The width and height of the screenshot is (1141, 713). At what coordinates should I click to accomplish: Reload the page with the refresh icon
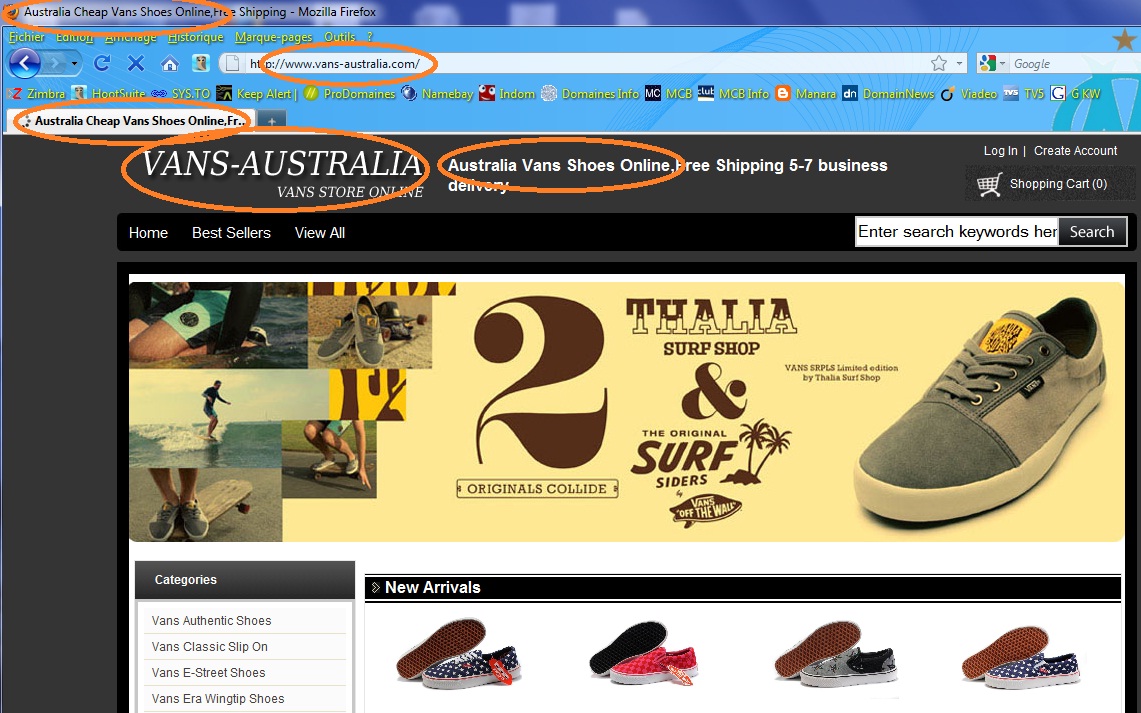102,63
